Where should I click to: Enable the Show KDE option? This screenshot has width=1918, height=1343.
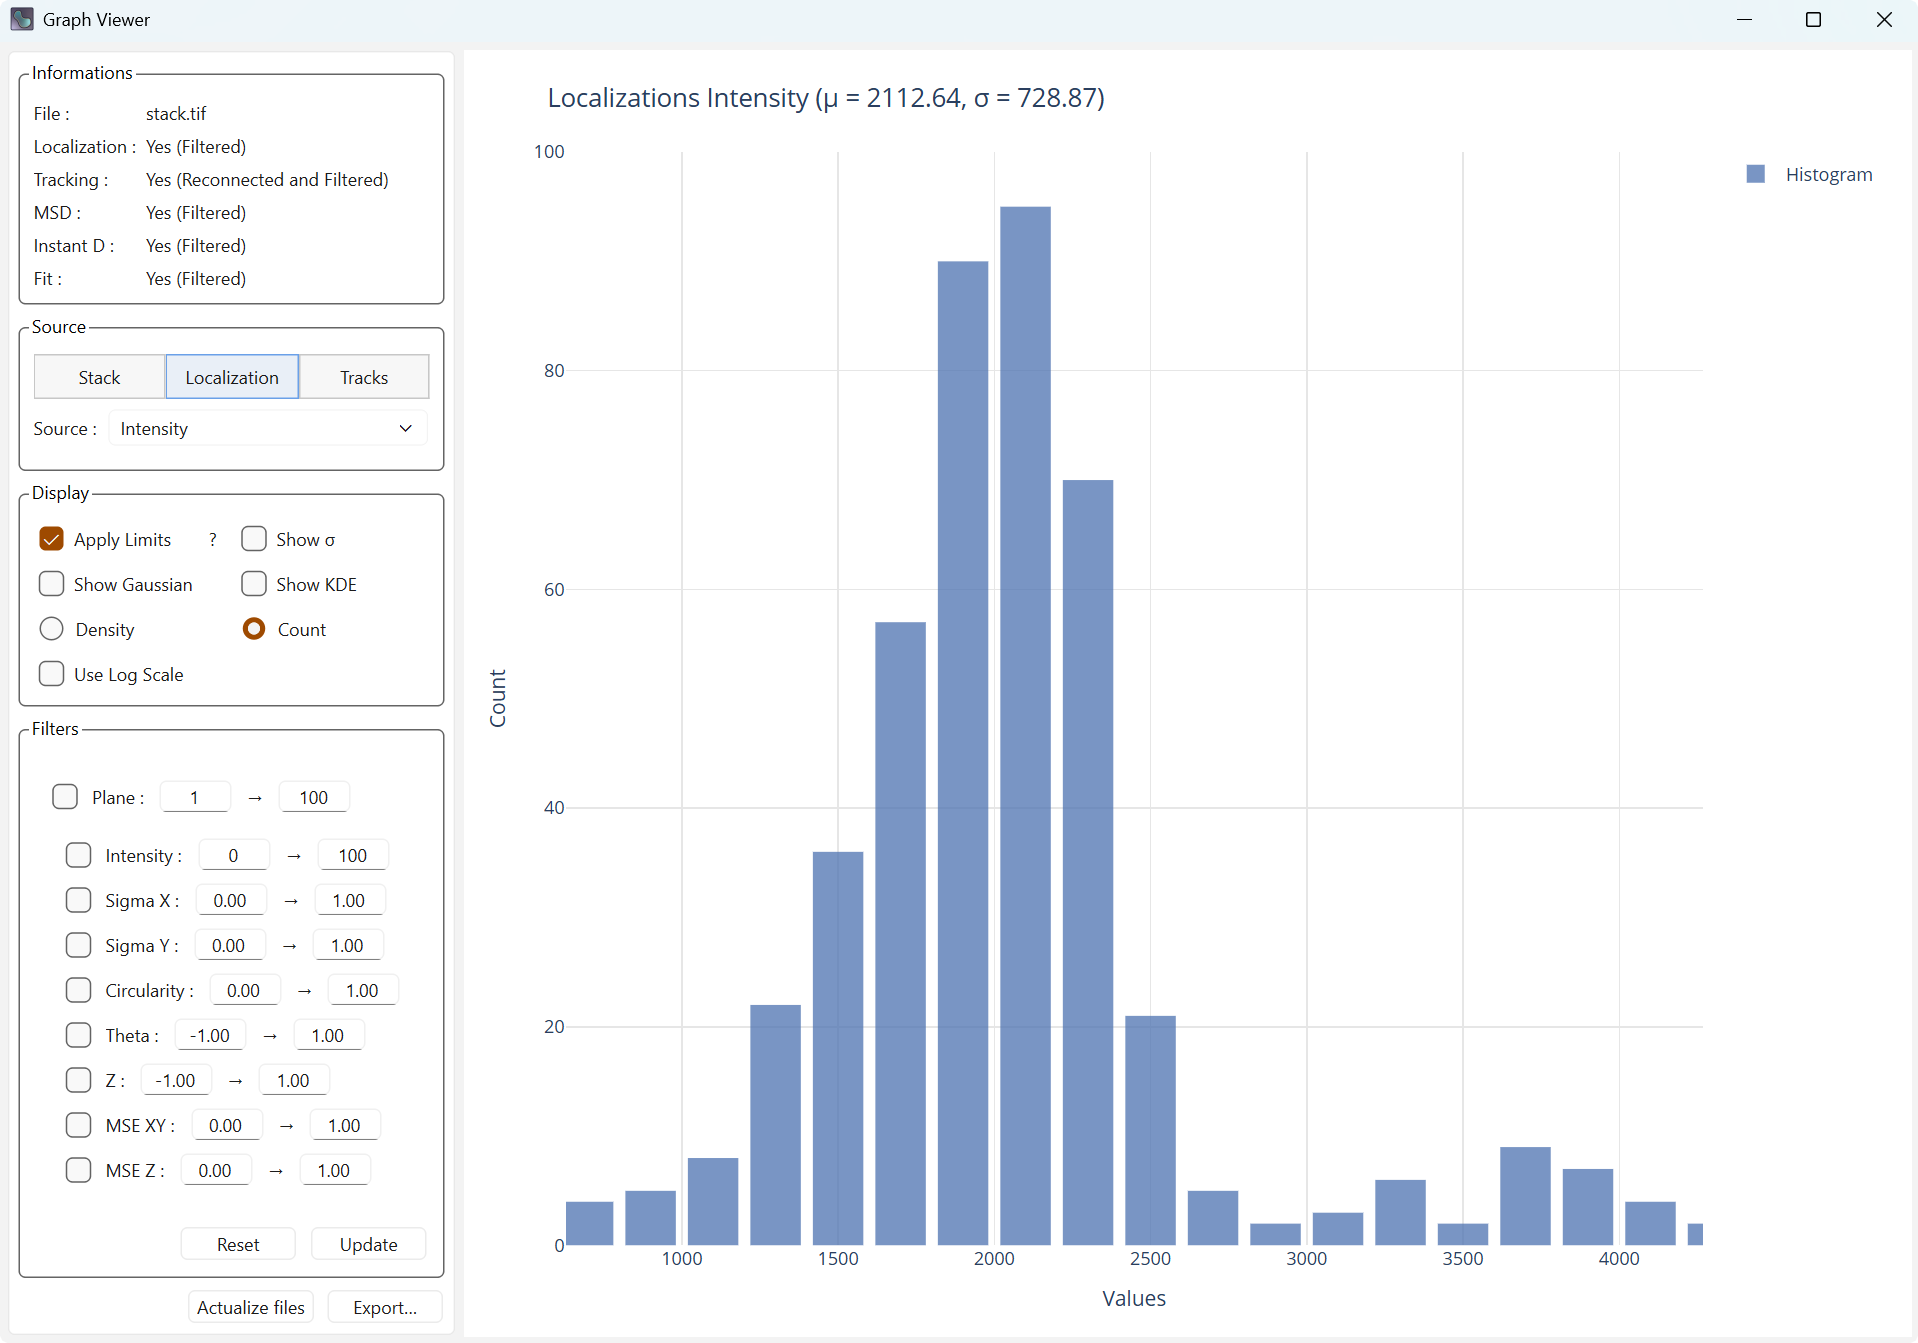coord(254,584)
